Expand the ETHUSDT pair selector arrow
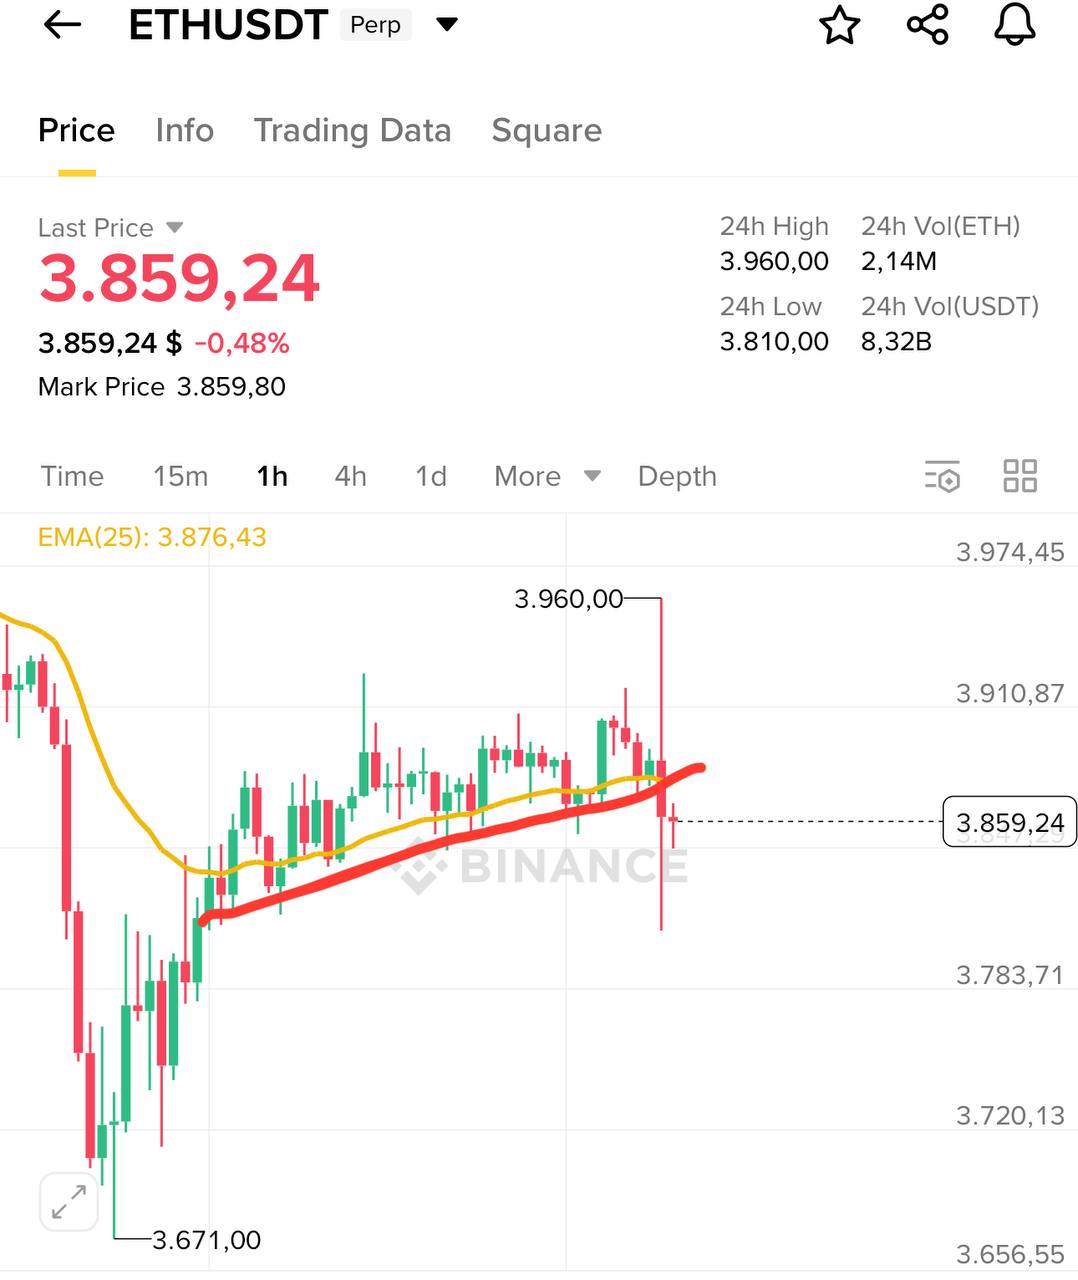1078x1280 pixels. point(447,25)
